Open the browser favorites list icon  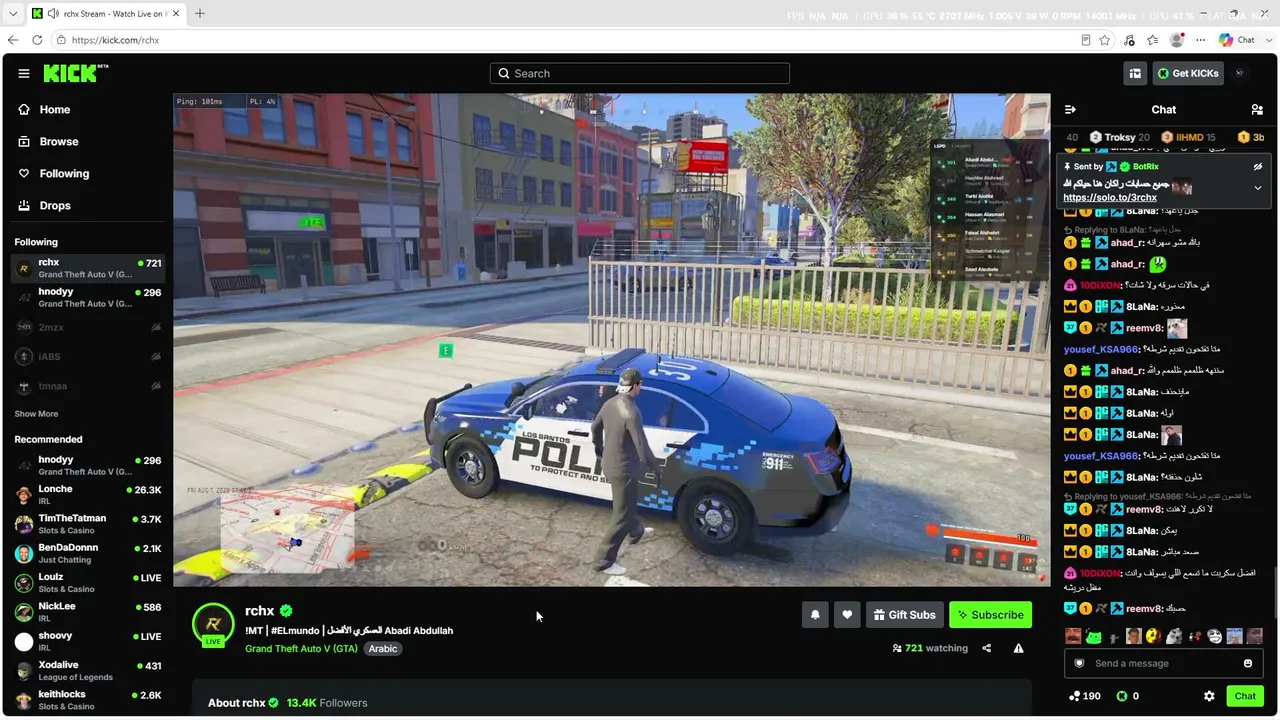(x=1153, y=40)
